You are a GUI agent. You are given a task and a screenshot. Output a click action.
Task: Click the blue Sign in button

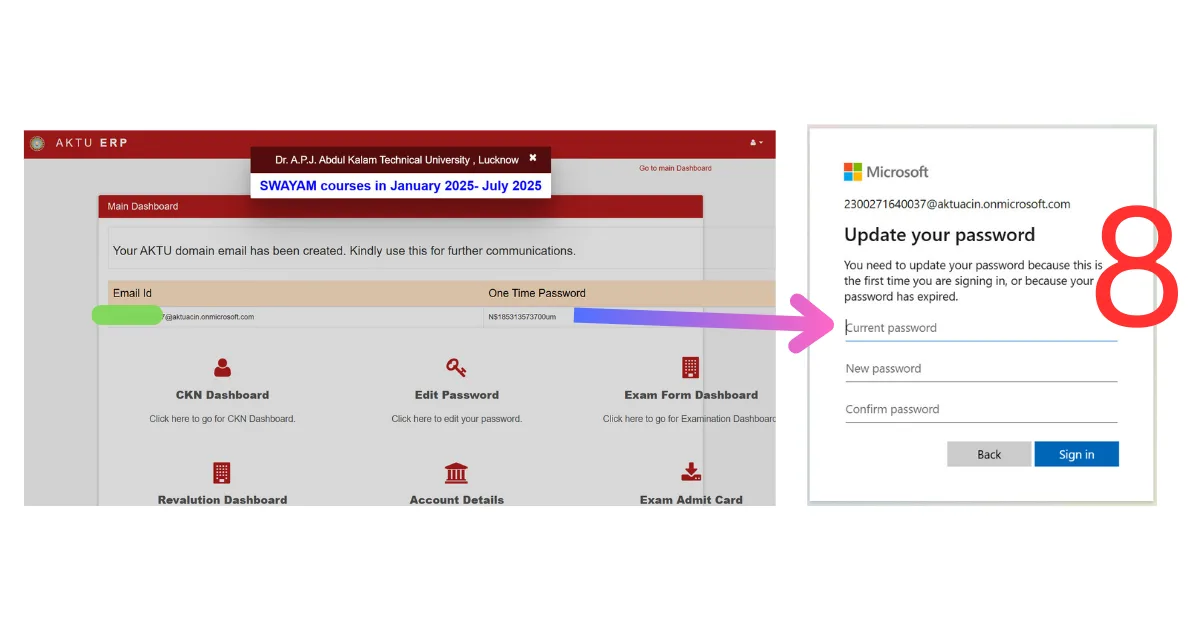click(1076, 454)
